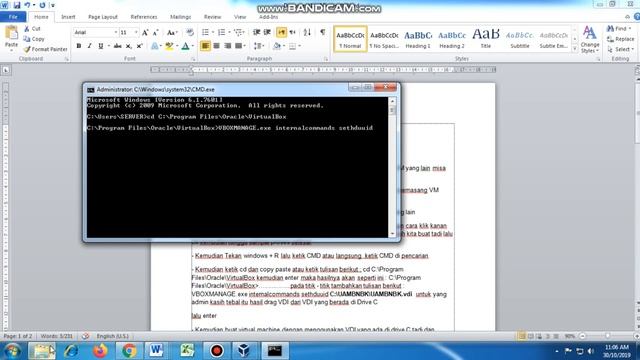Open Chrome from the taskbar

tap(129, 351)
